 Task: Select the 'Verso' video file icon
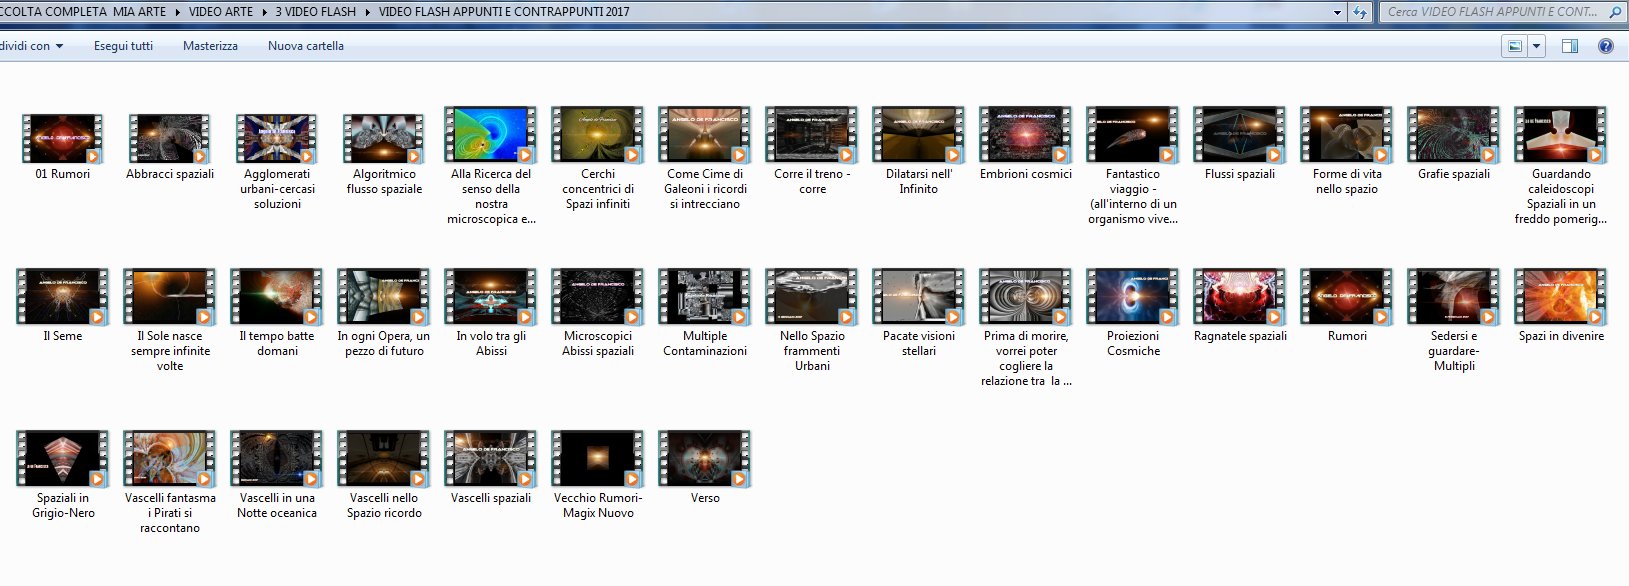pos(704,459)
